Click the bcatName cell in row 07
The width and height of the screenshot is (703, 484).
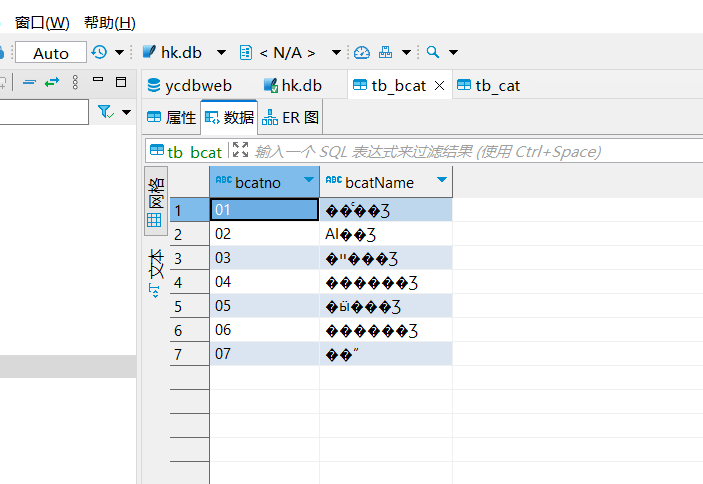click(386, 354)
